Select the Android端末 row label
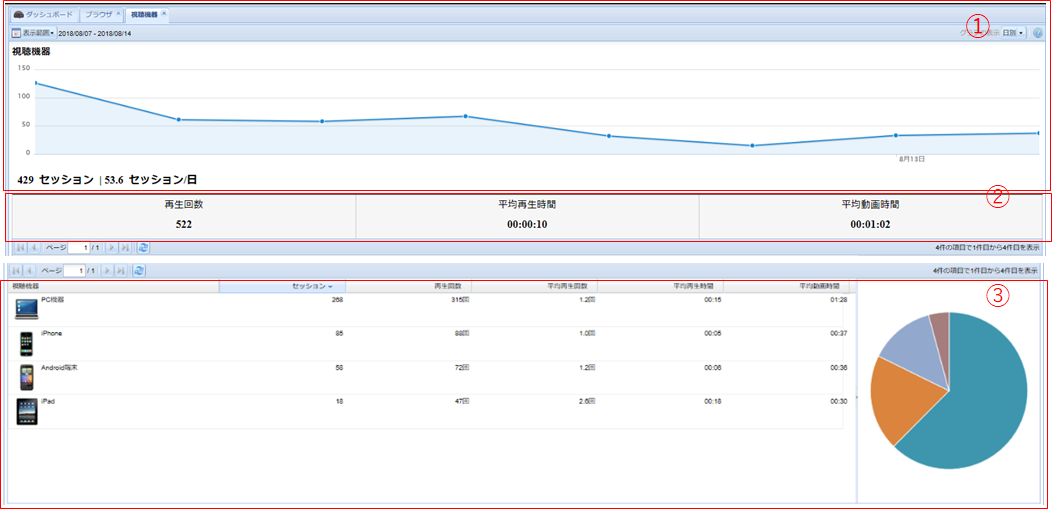Viewport: 1052px width, 509px height. [59, 367]
